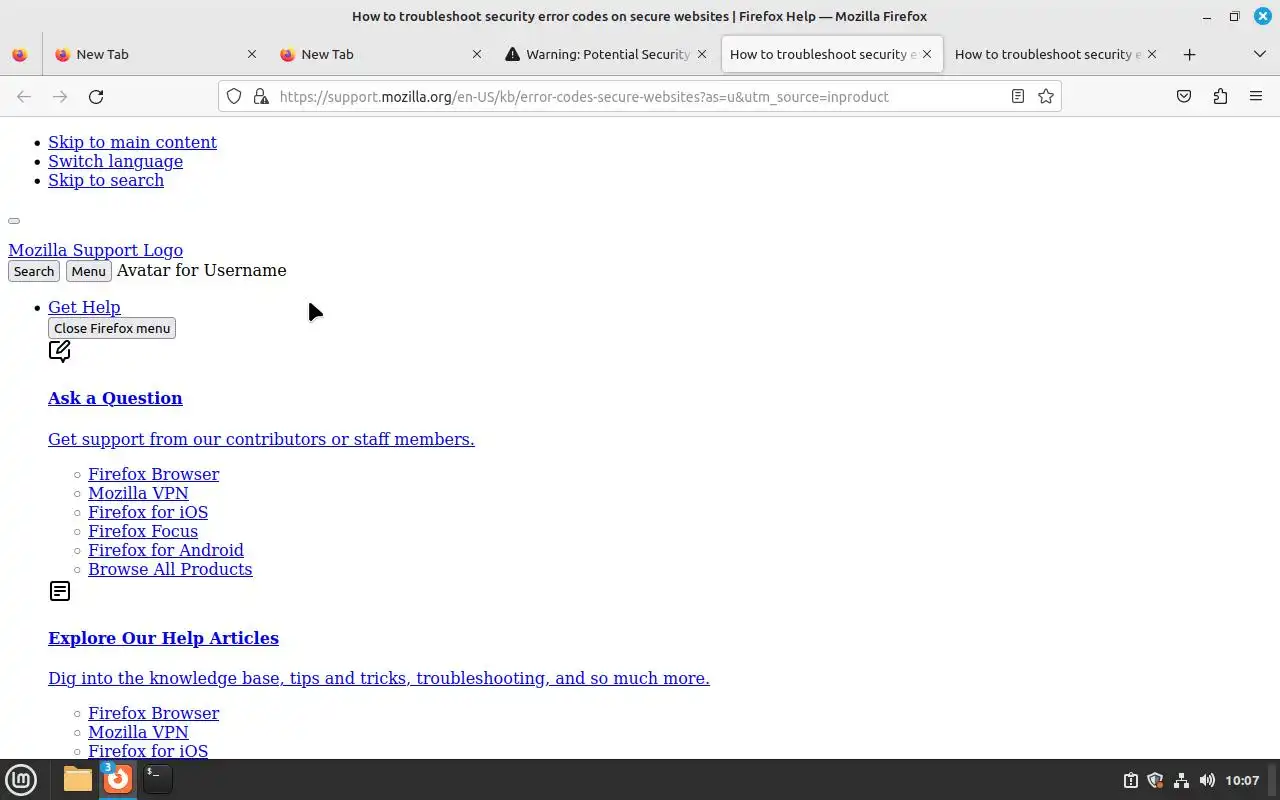This screenshot has width=1280, height=800.
Task: Bookmark this page with the star
Action: click(1046, 96)
